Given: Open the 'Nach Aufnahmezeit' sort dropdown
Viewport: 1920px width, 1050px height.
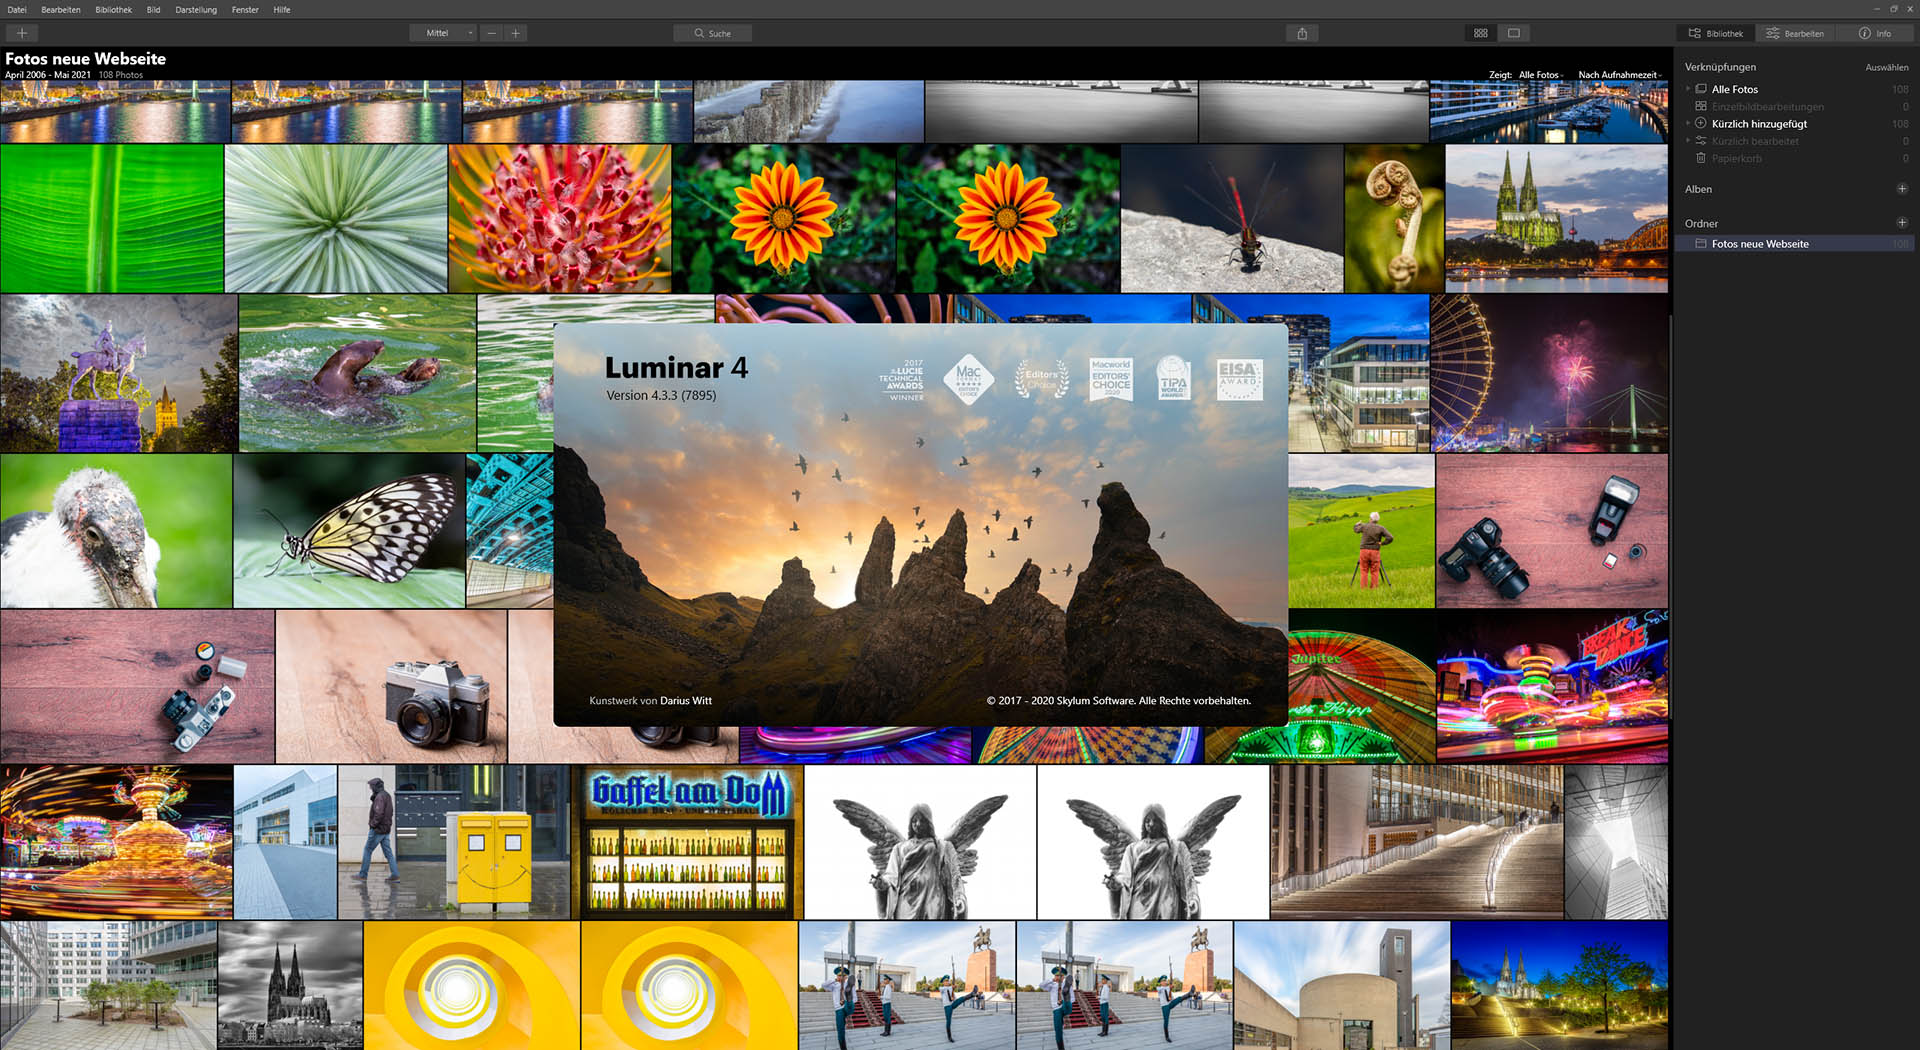Looking at the screenshot, I should click(1619, 75).
